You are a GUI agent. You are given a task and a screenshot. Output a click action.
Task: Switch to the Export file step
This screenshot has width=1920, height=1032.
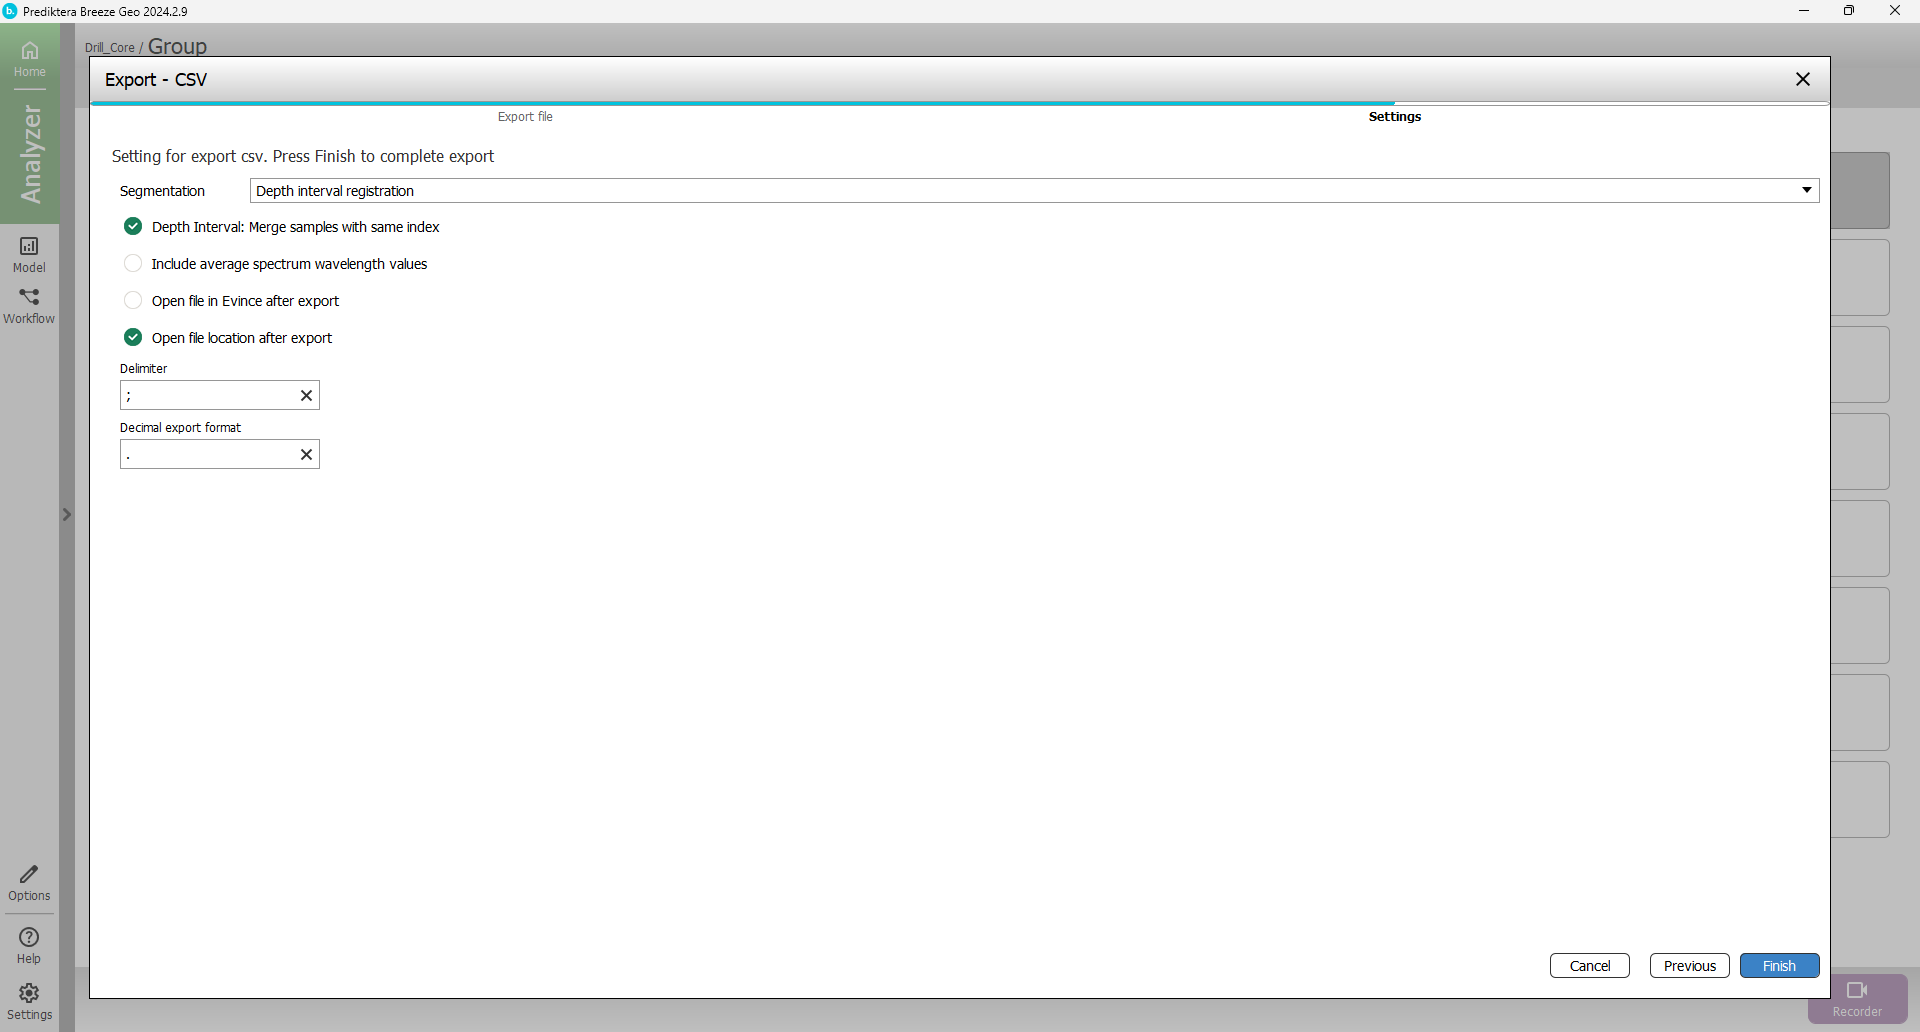(525, 117)
